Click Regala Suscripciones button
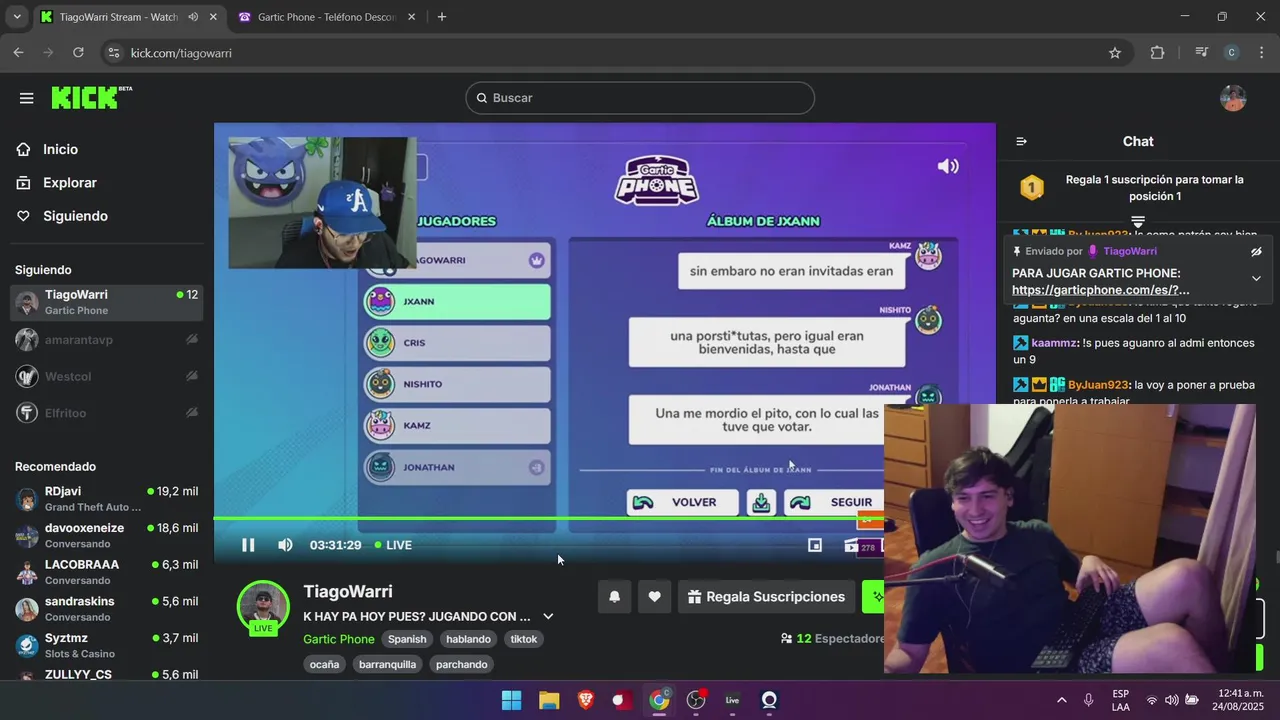This screenshot has width=1280, height=720. point(767,597)
